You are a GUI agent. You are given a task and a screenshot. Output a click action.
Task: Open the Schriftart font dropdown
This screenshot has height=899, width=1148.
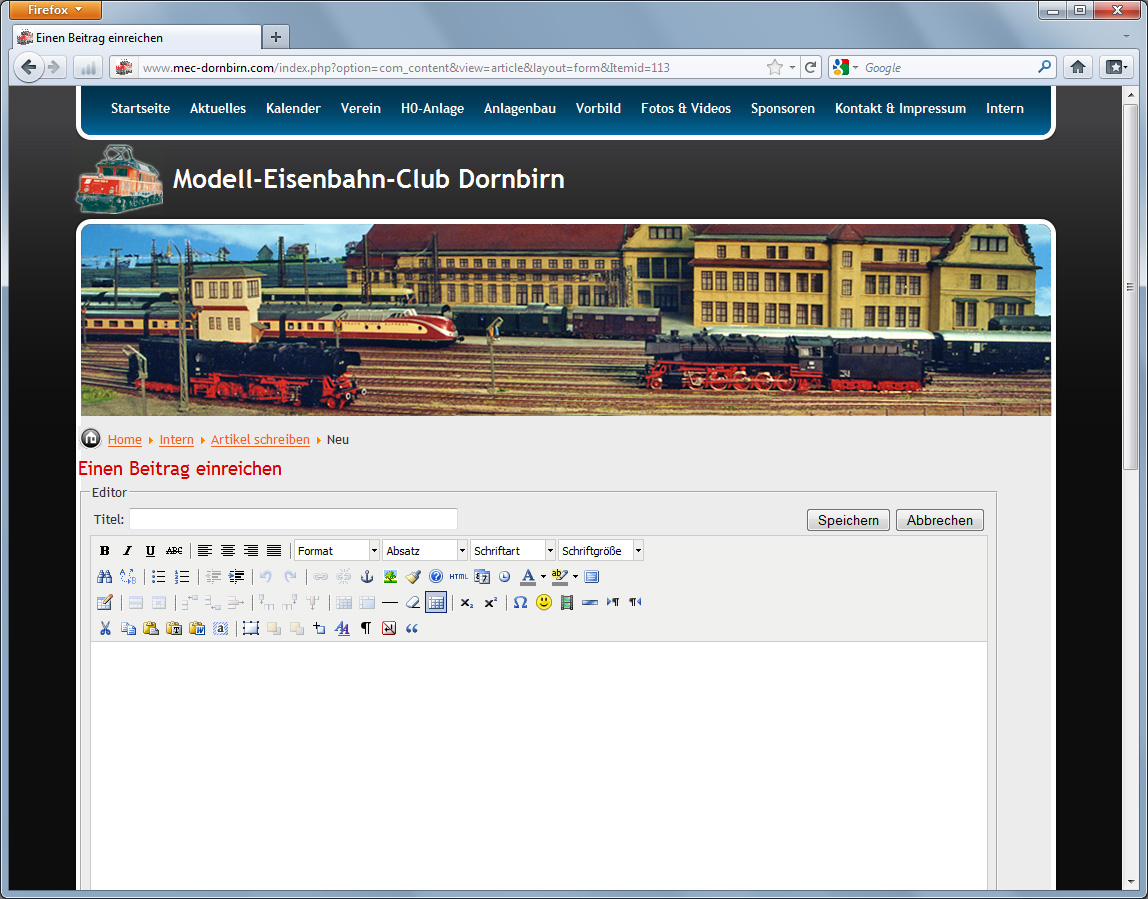pos(512,551)
